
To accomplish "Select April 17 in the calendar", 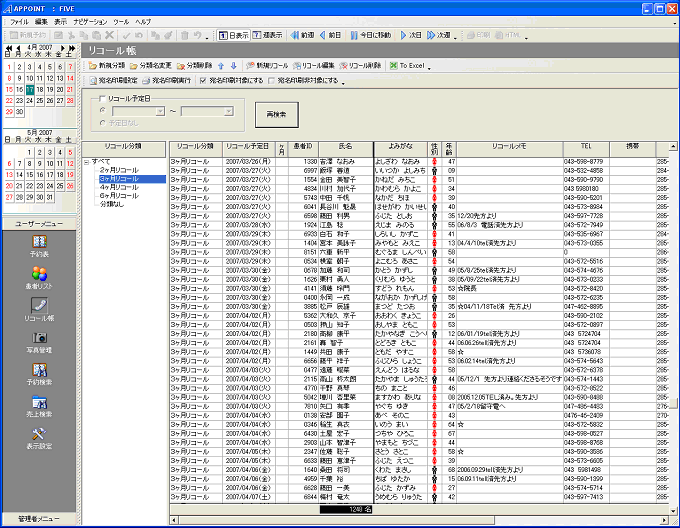I will point(29,89).
